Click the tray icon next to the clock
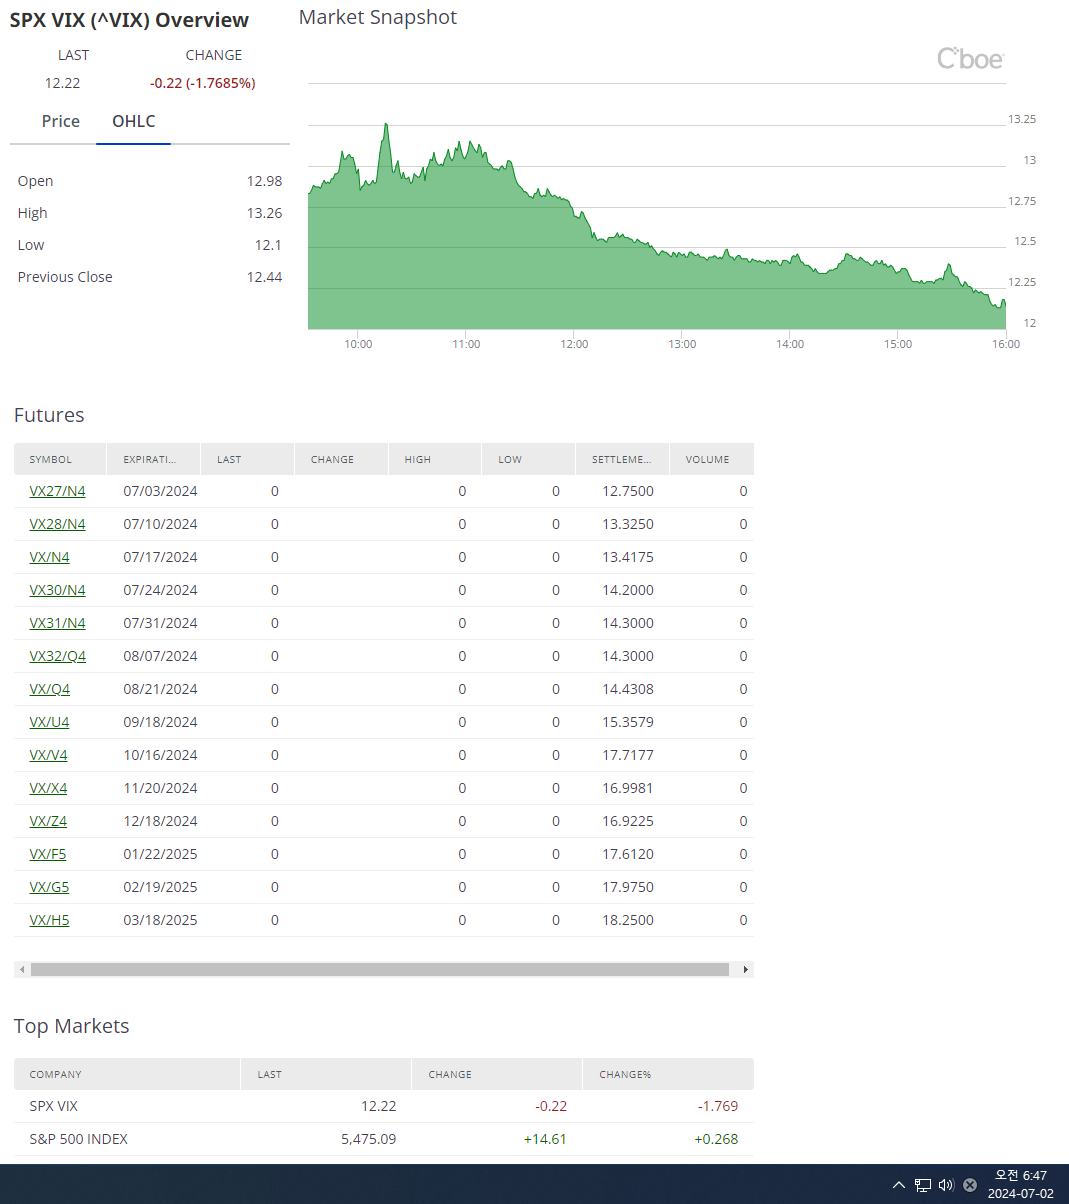 [x=970, y=1185]
